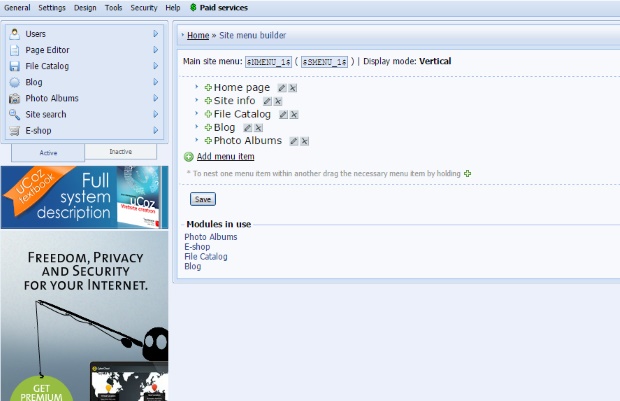The image size is (620, 401).
Task: Expand the File Catalog sidebar submenu arrow
Action: 156,66
